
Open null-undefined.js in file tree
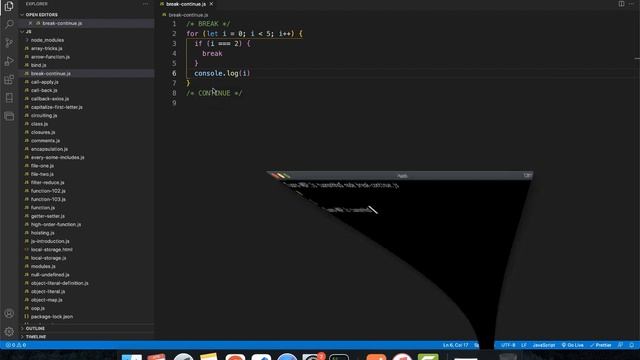[x=50, y=274]
